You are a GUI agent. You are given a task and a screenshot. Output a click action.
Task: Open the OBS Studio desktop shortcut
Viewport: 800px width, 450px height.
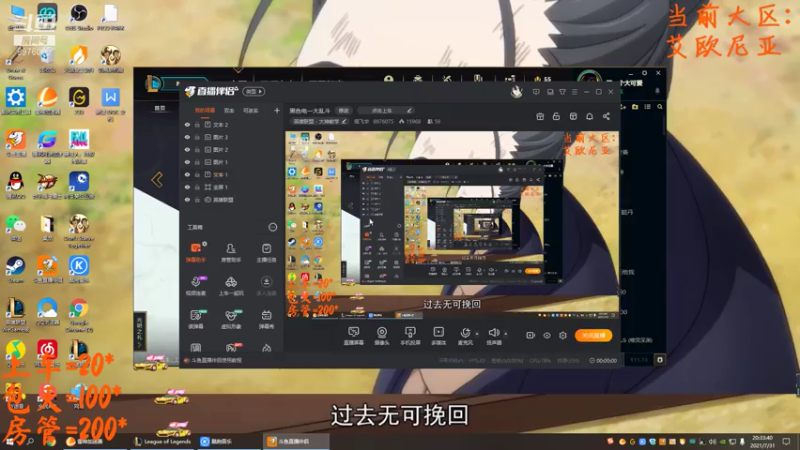click(79, 17)
